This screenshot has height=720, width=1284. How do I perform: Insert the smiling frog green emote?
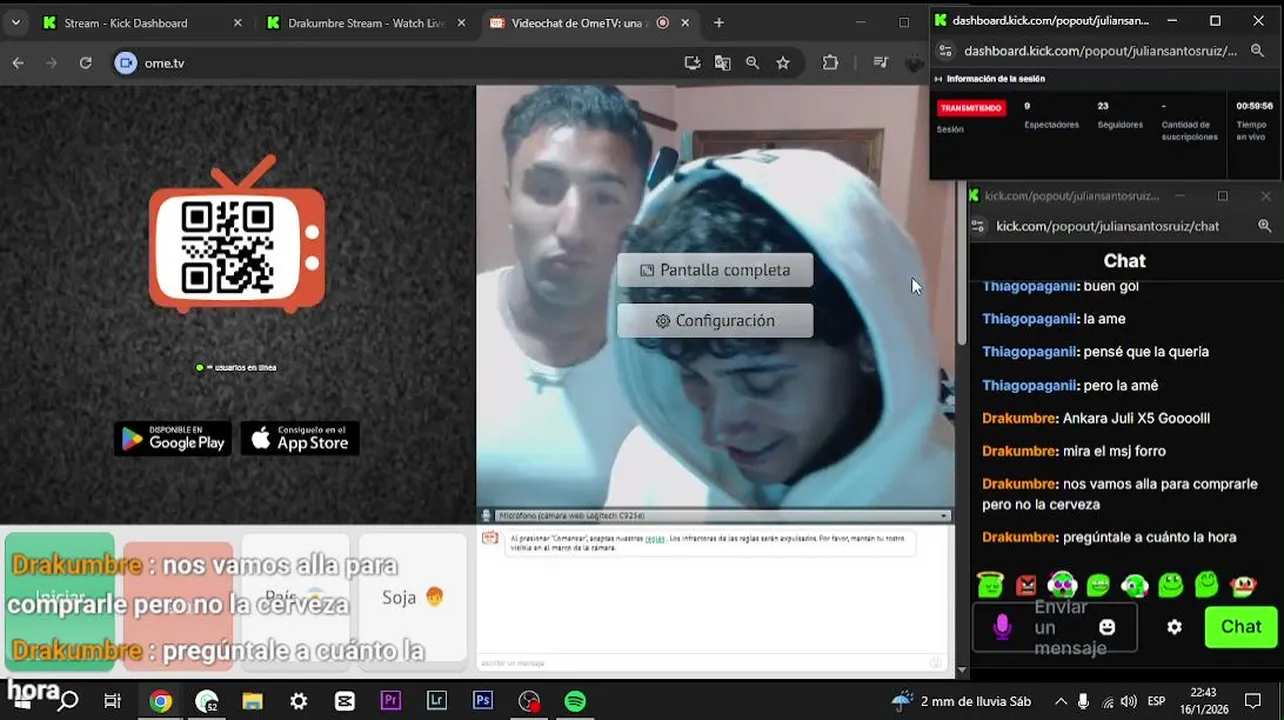pos(1170,584)
